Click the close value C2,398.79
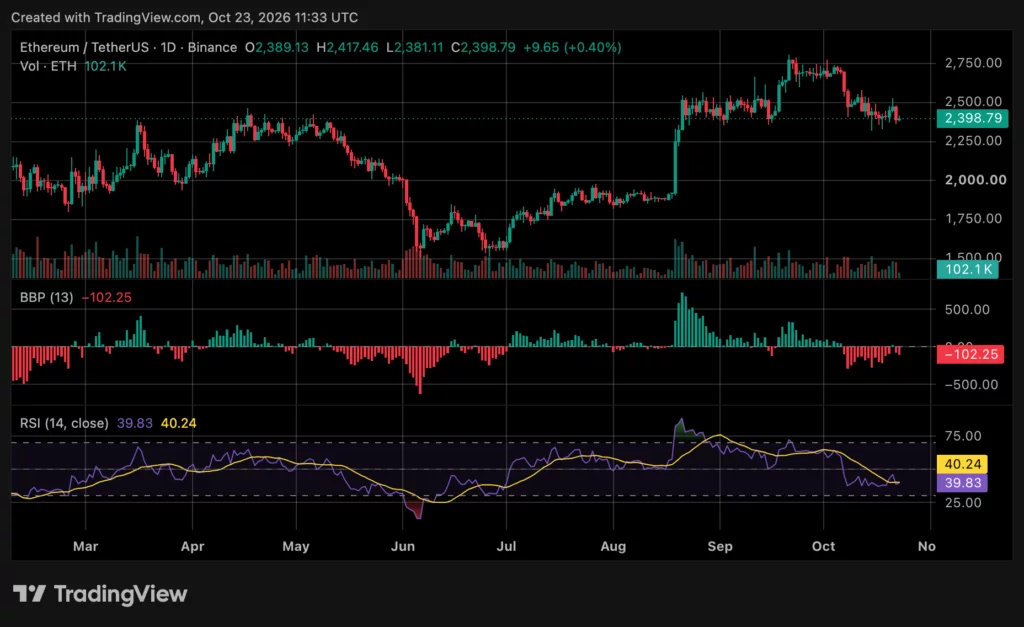Viewport: 1024px width, 627px height. [483, 48]
